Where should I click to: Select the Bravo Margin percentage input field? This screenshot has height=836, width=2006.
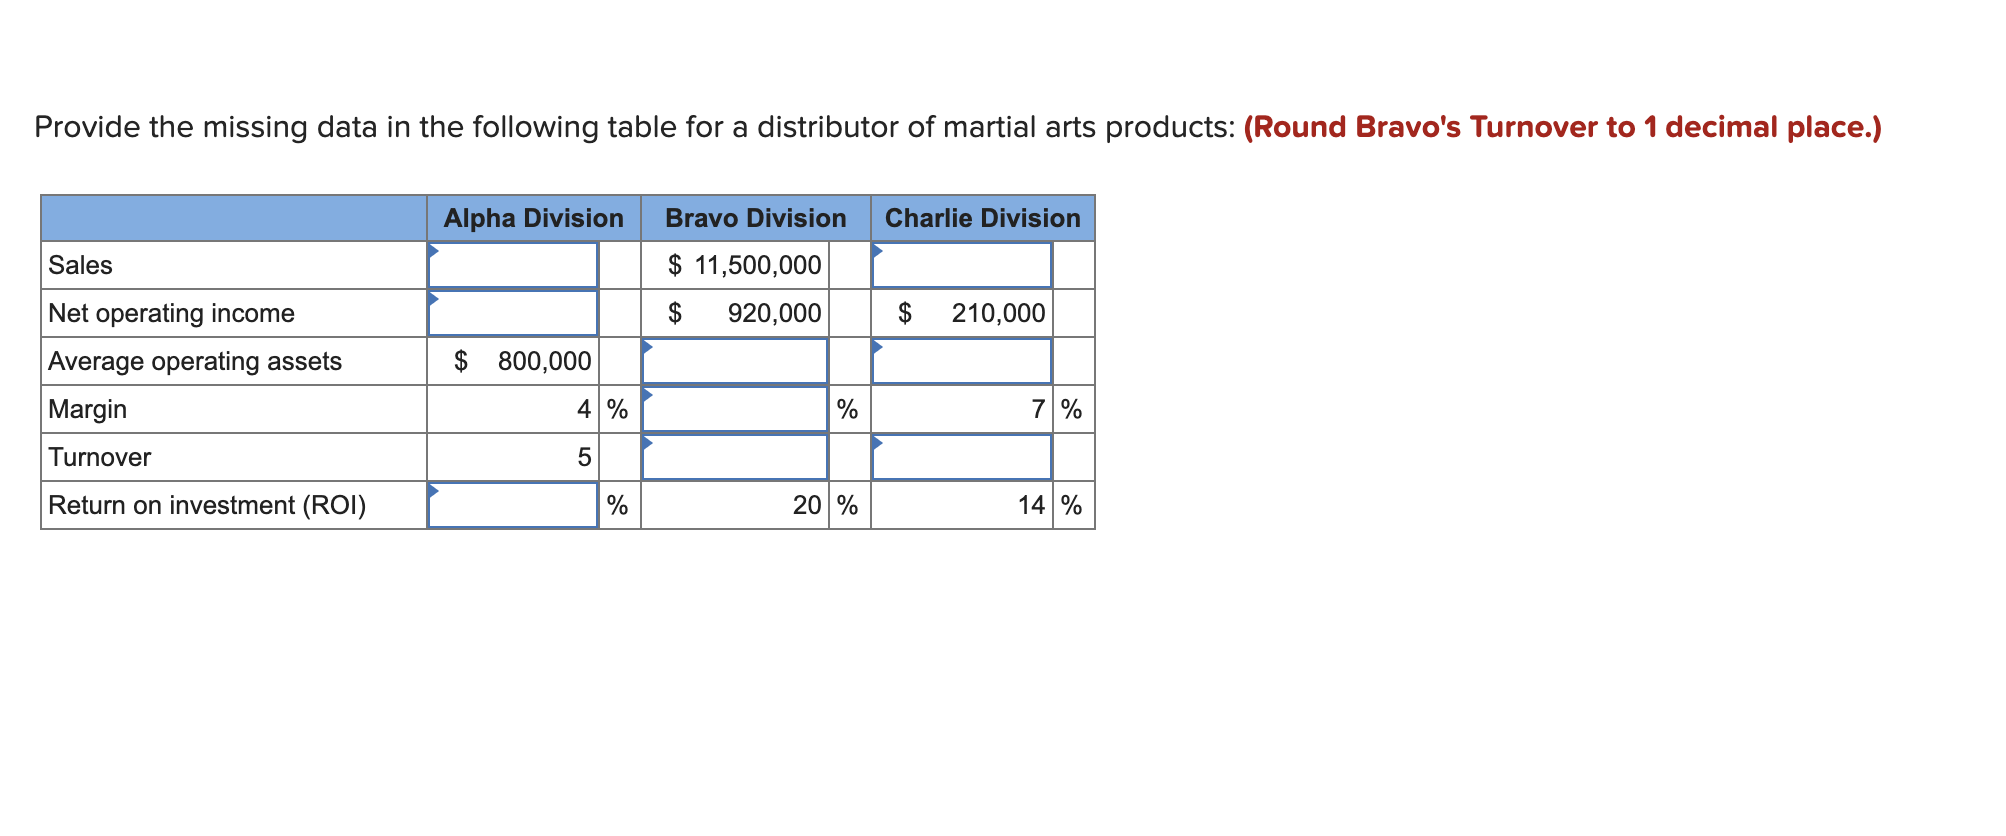tap(735, 409)
